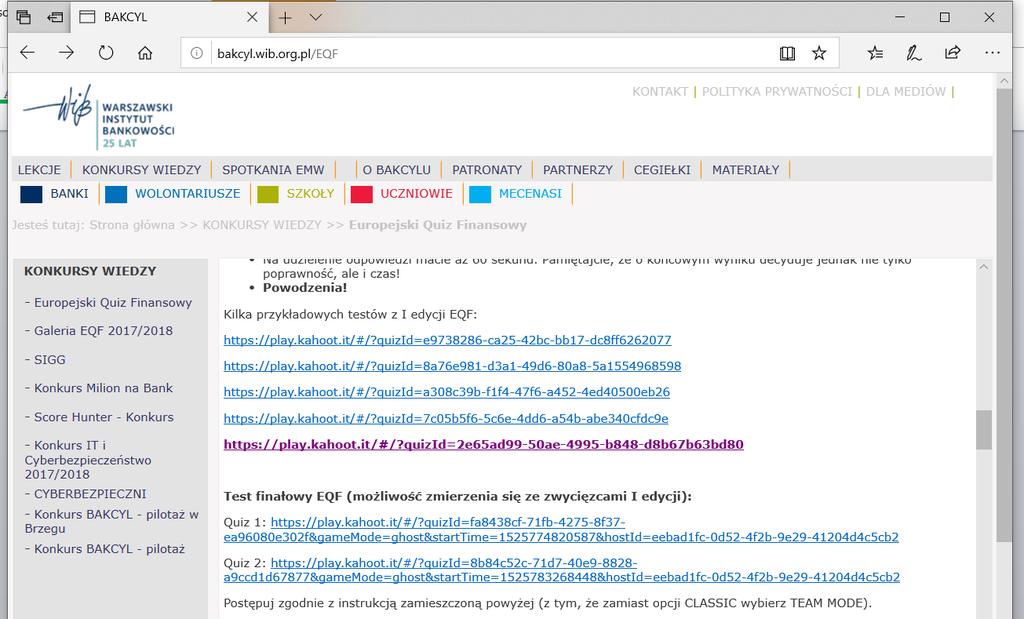
Task: Click the blue WOLONTARIUSZE square
Action: pyautogui.click(x=116, y=194)
